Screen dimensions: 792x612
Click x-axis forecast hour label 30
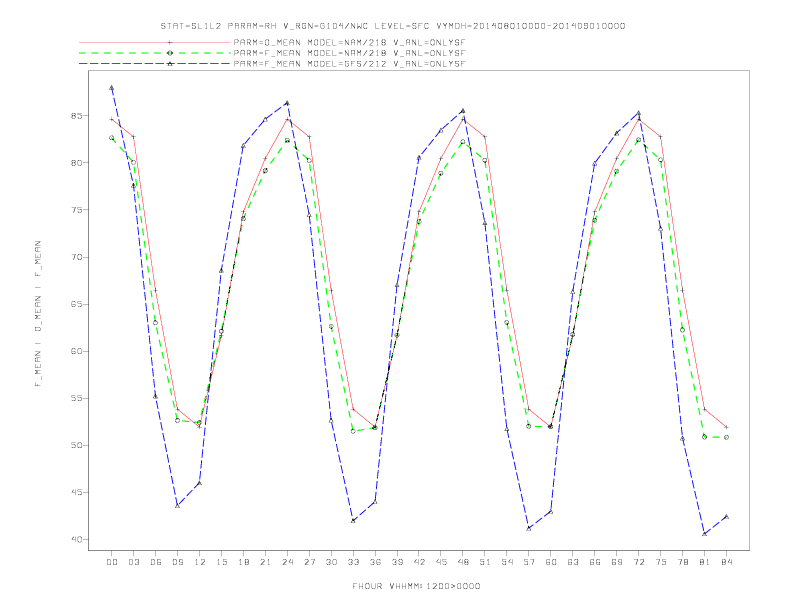click(x=331, y=562)
